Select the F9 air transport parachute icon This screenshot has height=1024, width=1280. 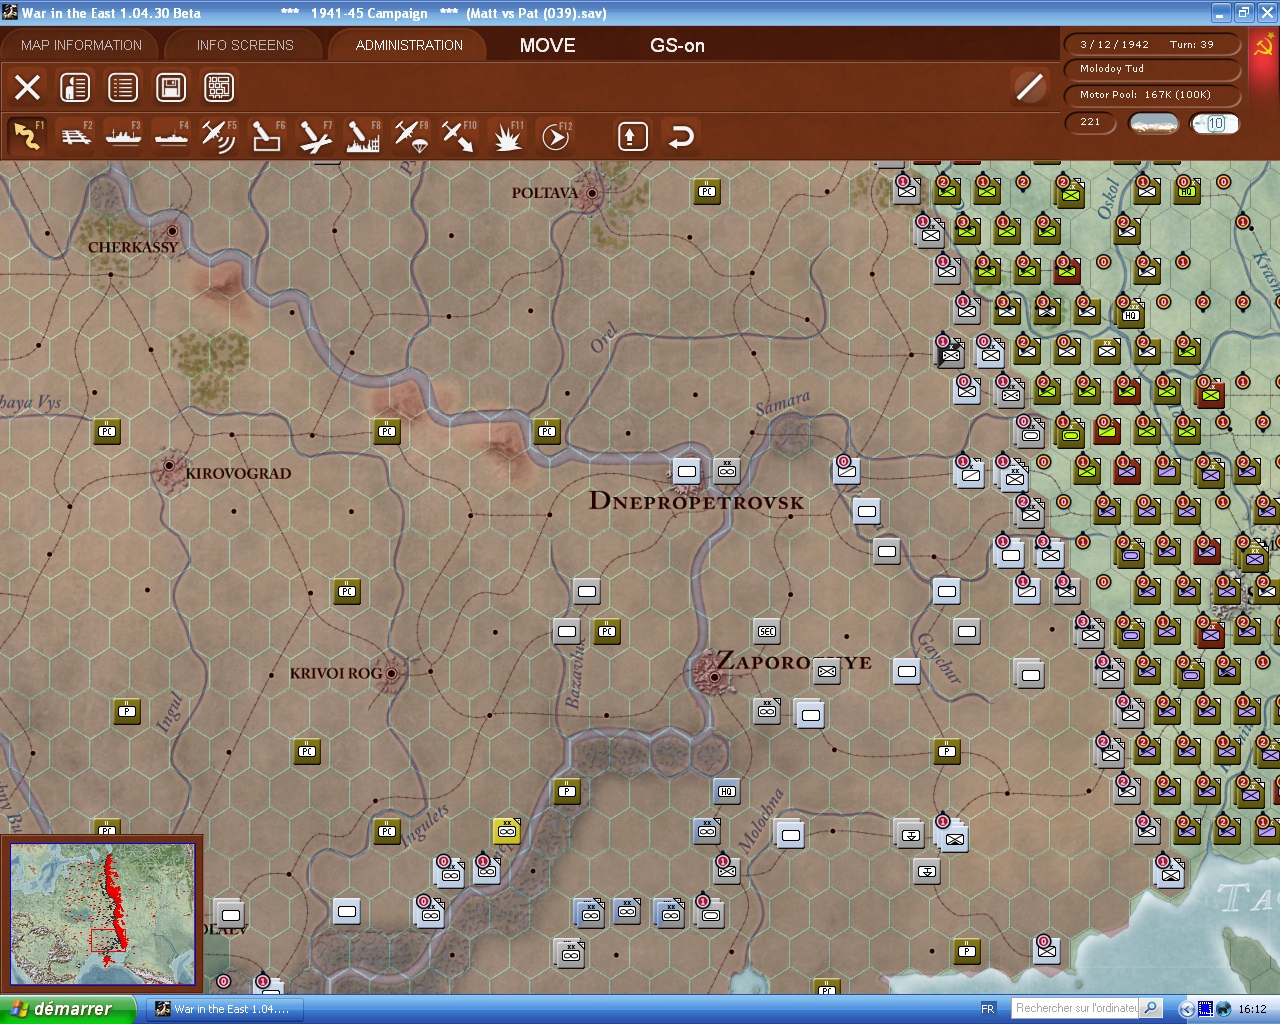pyautogui.click(x=411, y=136)
